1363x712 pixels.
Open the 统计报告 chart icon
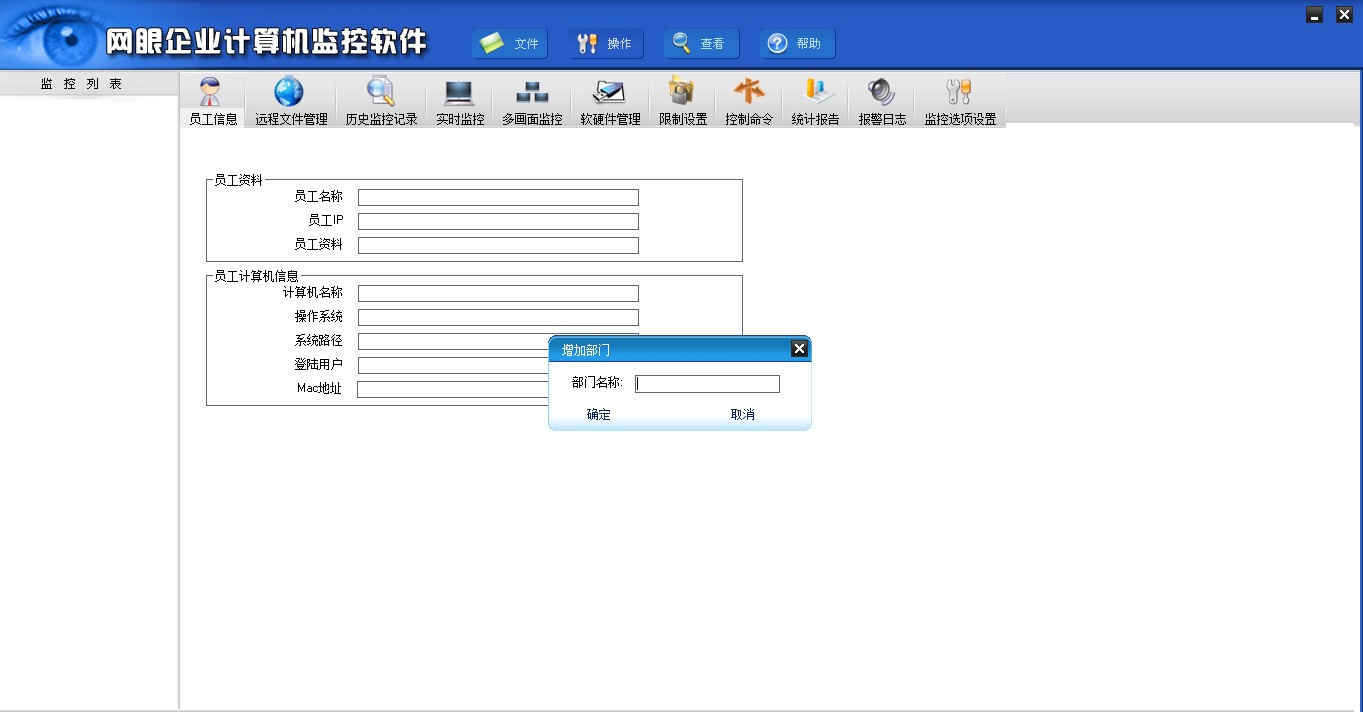[816, 92]
